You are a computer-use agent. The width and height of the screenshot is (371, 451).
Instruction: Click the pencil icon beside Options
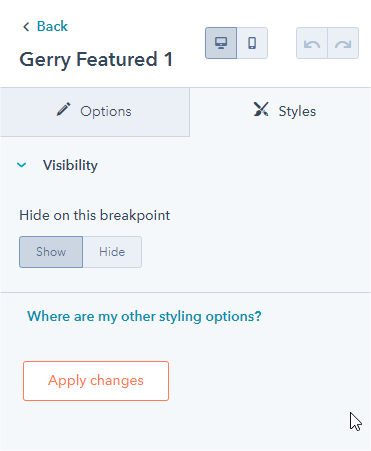click(x=63, y=109)
